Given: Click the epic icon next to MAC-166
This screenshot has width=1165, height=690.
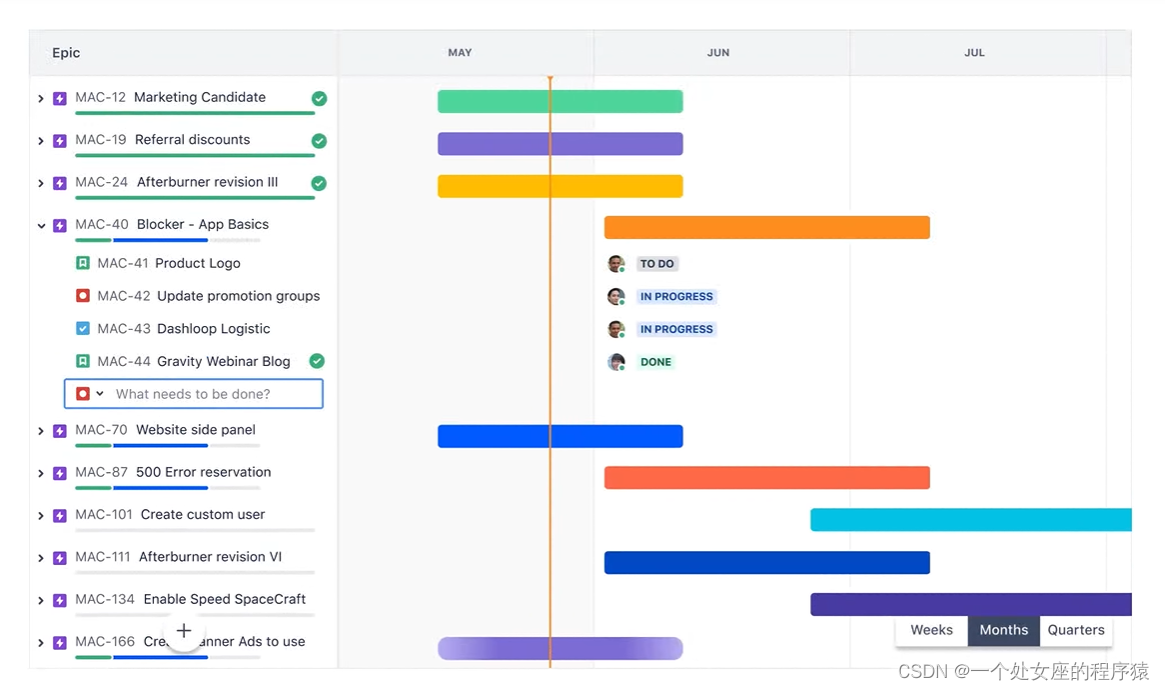Looking at the screenshot, I should coord(59,641).
